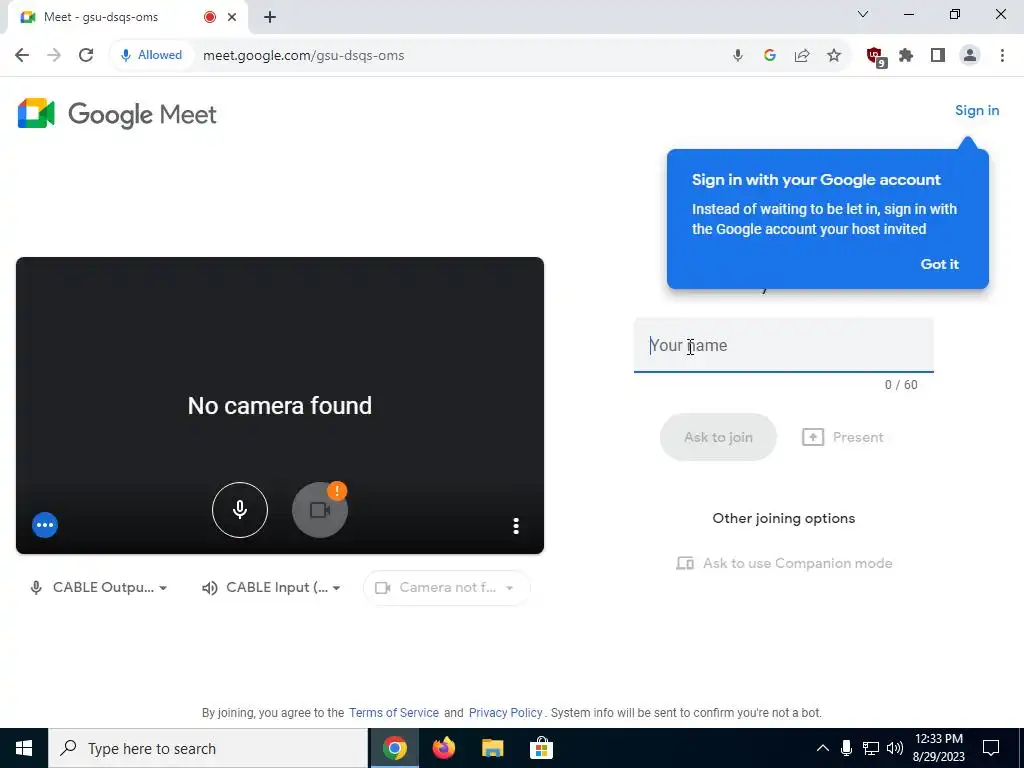Click the Sign in link
The height and width of the screenshot is (768, 1024).
(977, 110)
